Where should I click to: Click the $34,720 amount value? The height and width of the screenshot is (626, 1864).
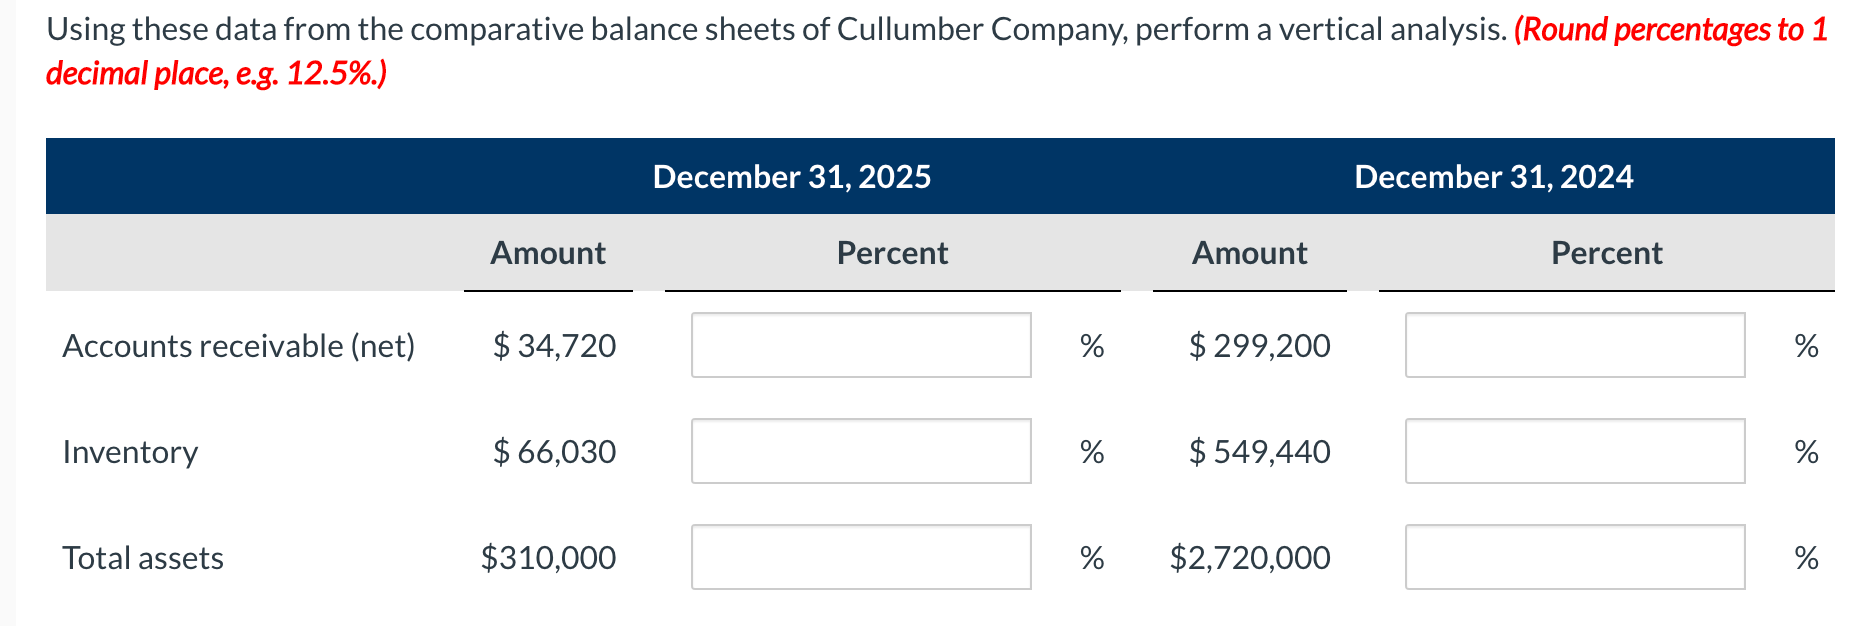click(553, 346)
